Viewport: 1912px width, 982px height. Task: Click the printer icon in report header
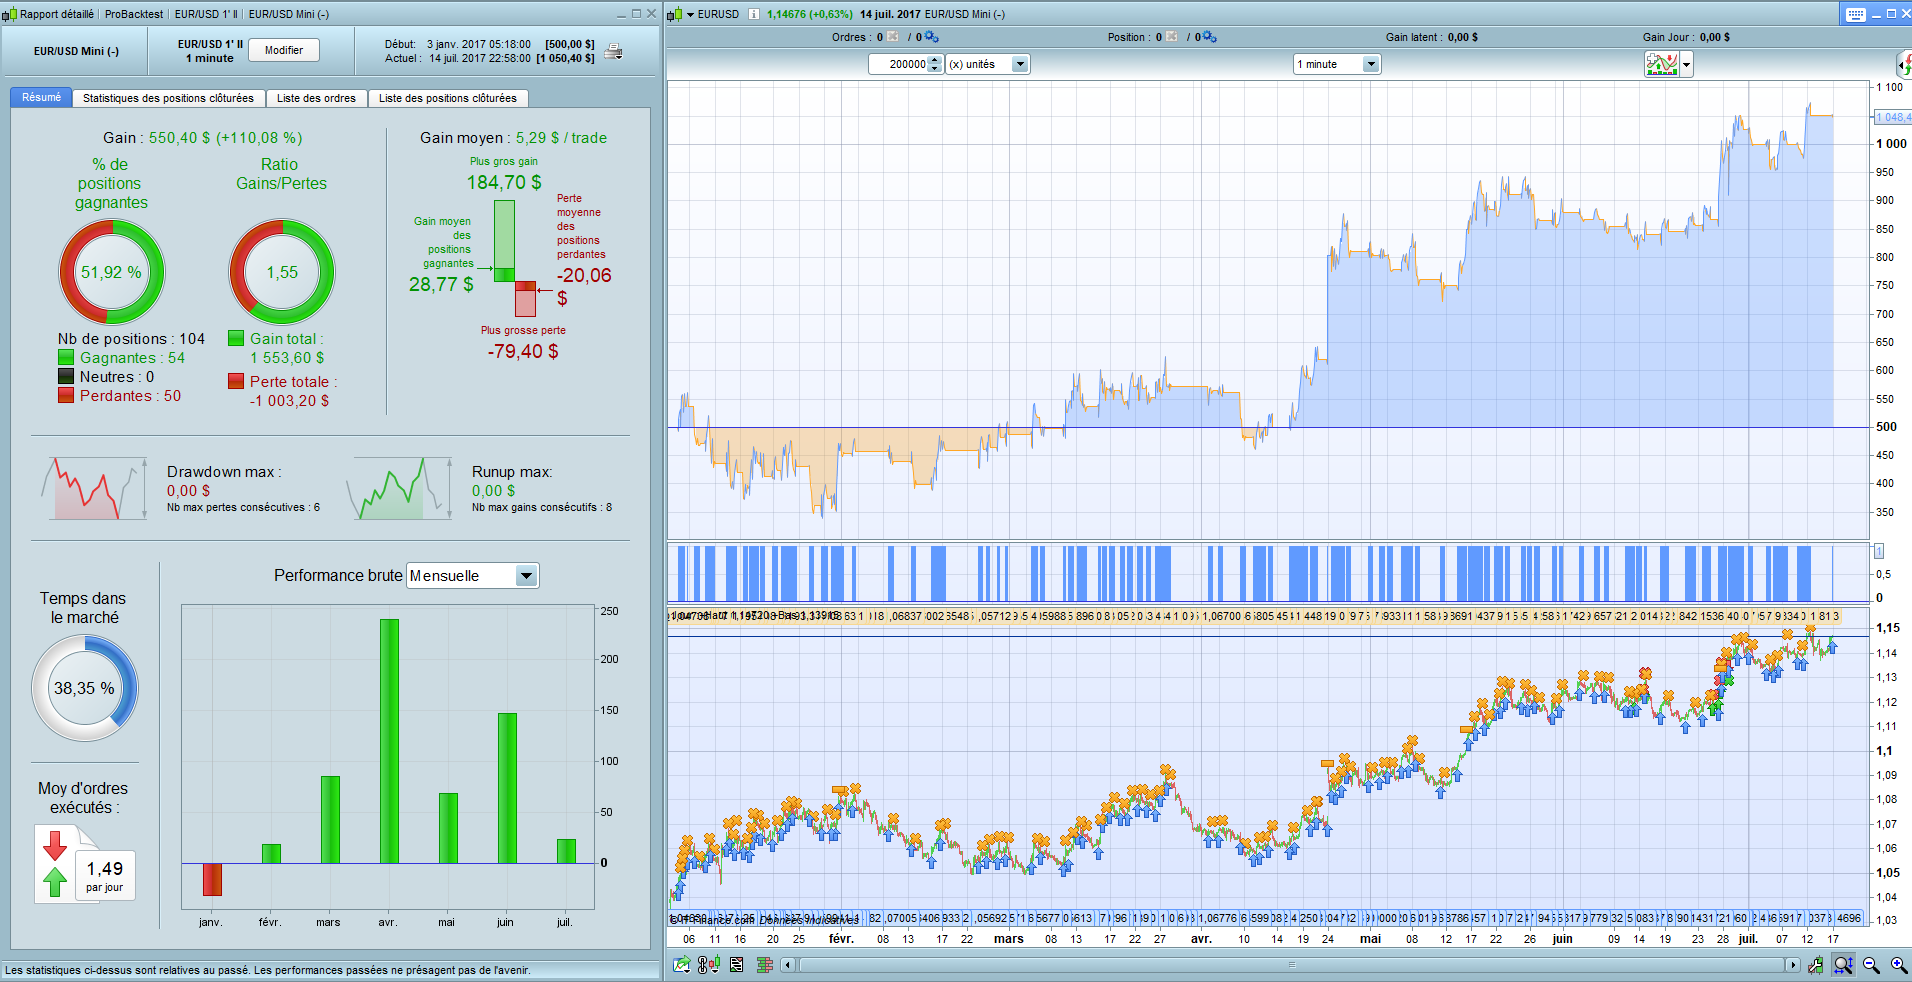click(x=614, y=51)
